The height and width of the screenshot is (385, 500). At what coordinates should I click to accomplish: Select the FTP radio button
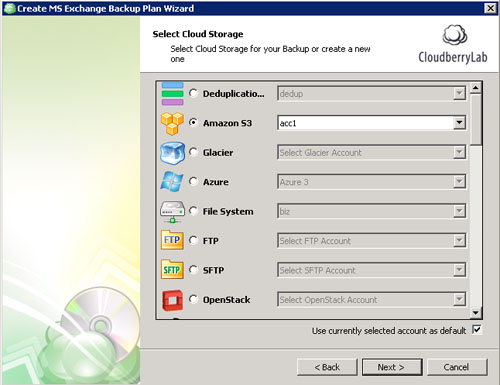(193, 240)
